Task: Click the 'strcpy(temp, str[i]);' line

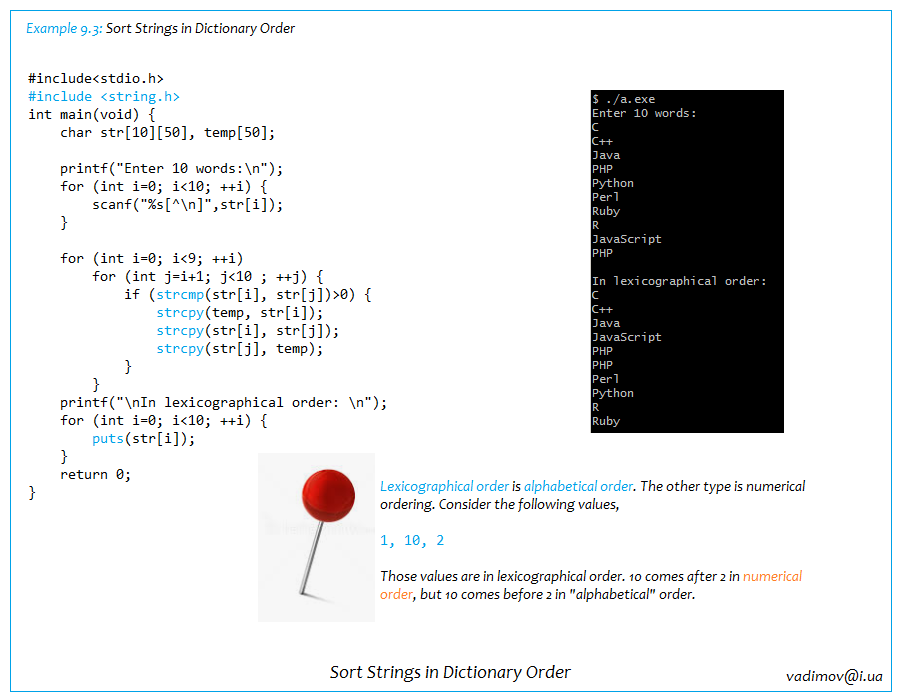Action: pos(240,313)
